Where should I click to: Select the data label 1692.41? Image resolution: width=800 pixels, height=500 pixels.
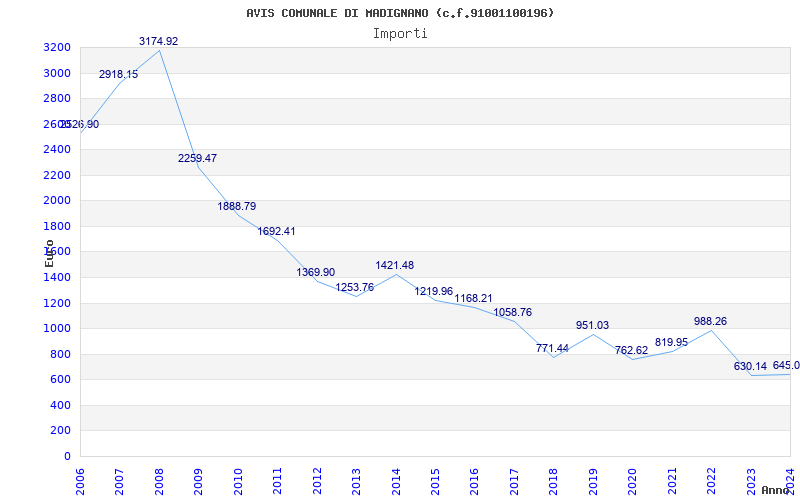[276, 231]
